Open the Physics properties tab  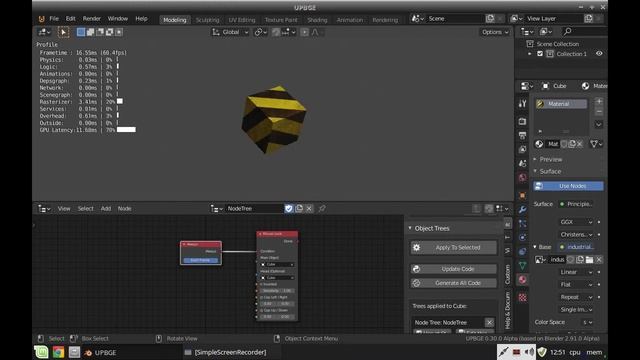tap(522, 238)
